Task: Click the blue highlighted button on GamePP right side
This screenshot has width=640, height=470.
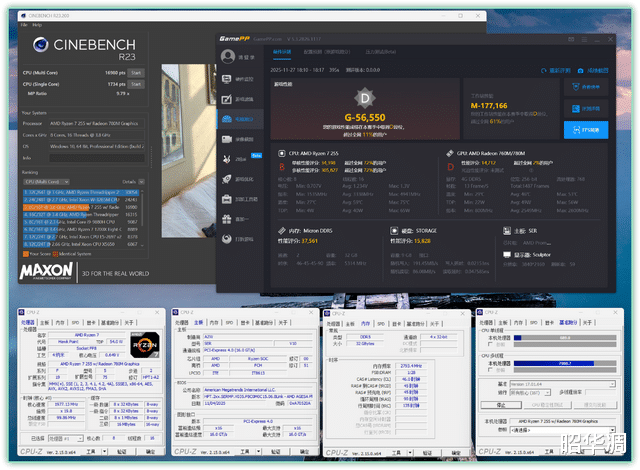Action: click(586, 130)
